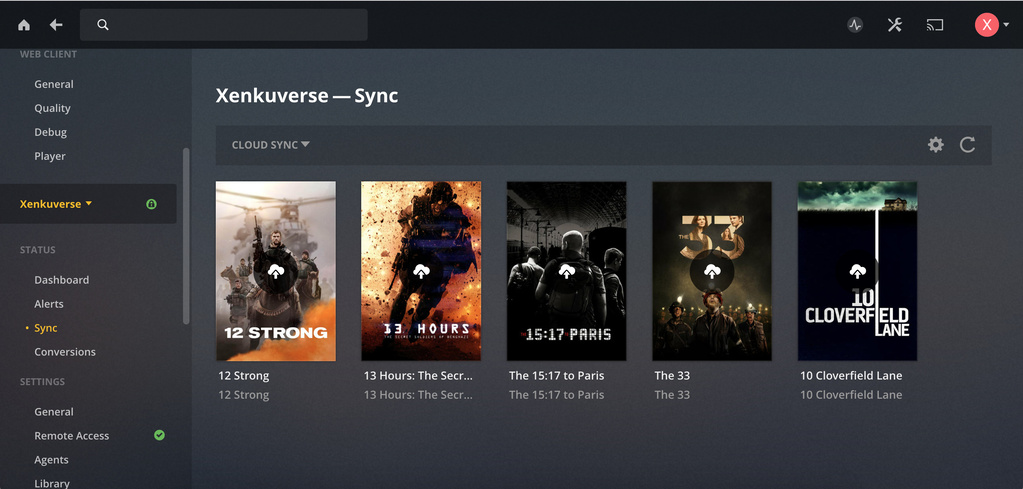The image size is (1023, 489).
Task: Open the user avatar X menu
Action: pyautogui.click(x=986, y=25)
